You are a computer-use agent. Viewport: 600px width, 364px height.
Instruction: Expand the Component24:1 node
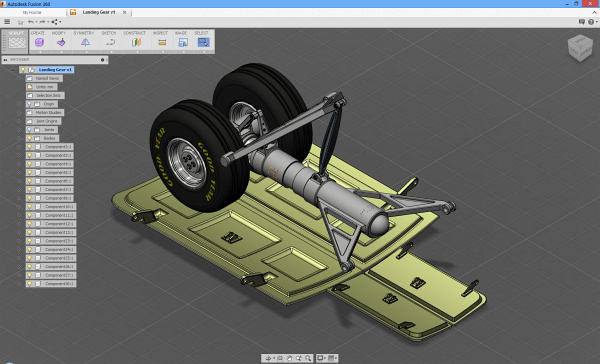[x=19, y=250]
